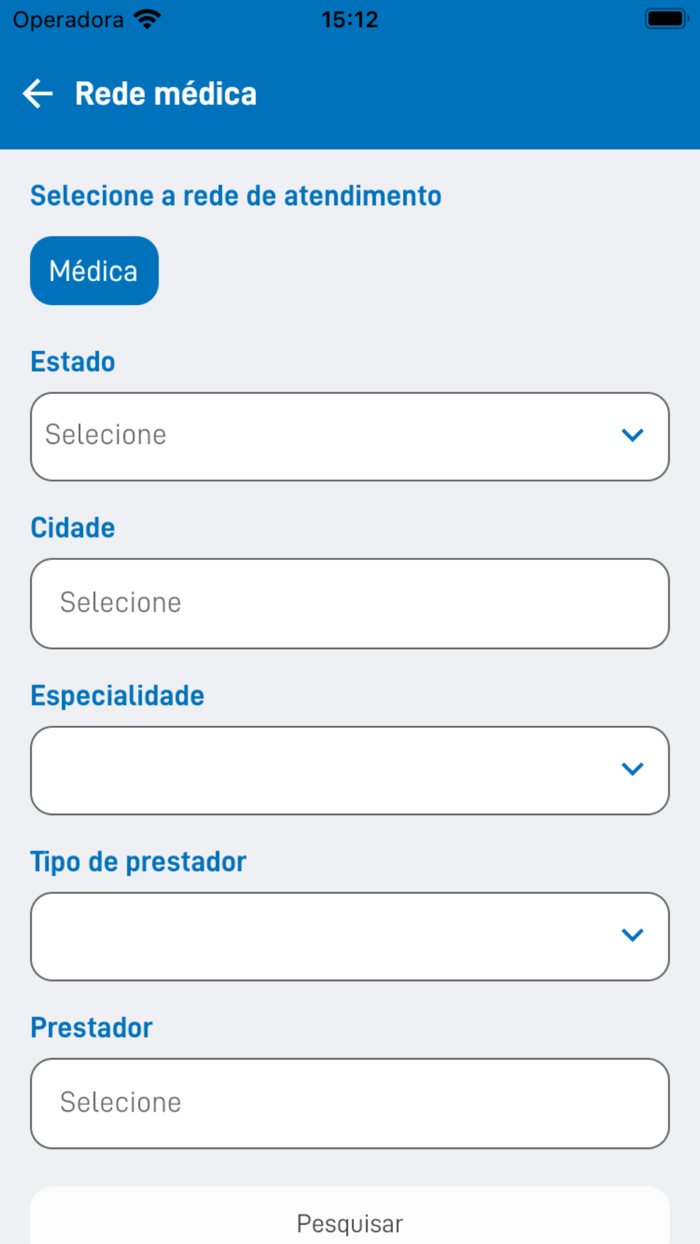
Task: Focus the Cidade Selecione field
Action: pyautogui.click(x=350, y=602)
